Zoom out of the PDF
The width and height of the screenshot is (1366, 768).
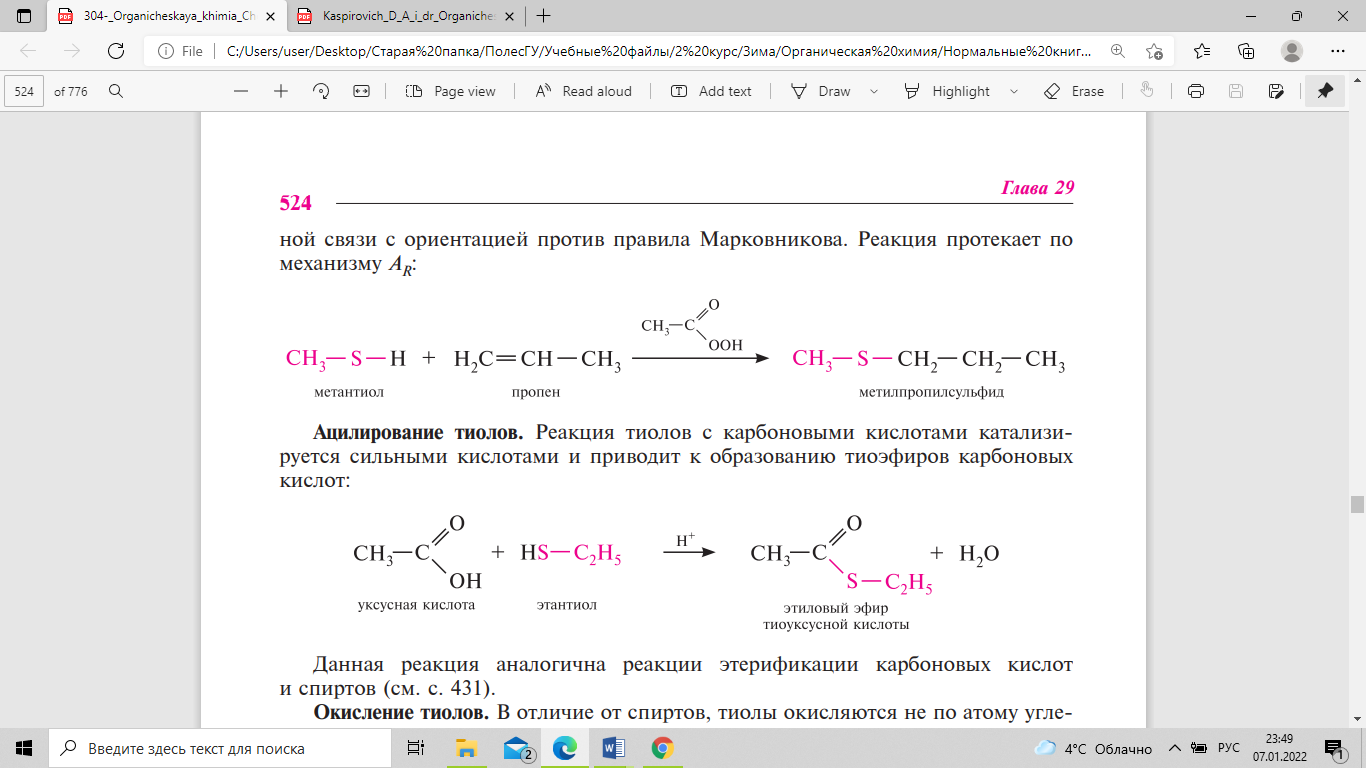click(240, 91)
